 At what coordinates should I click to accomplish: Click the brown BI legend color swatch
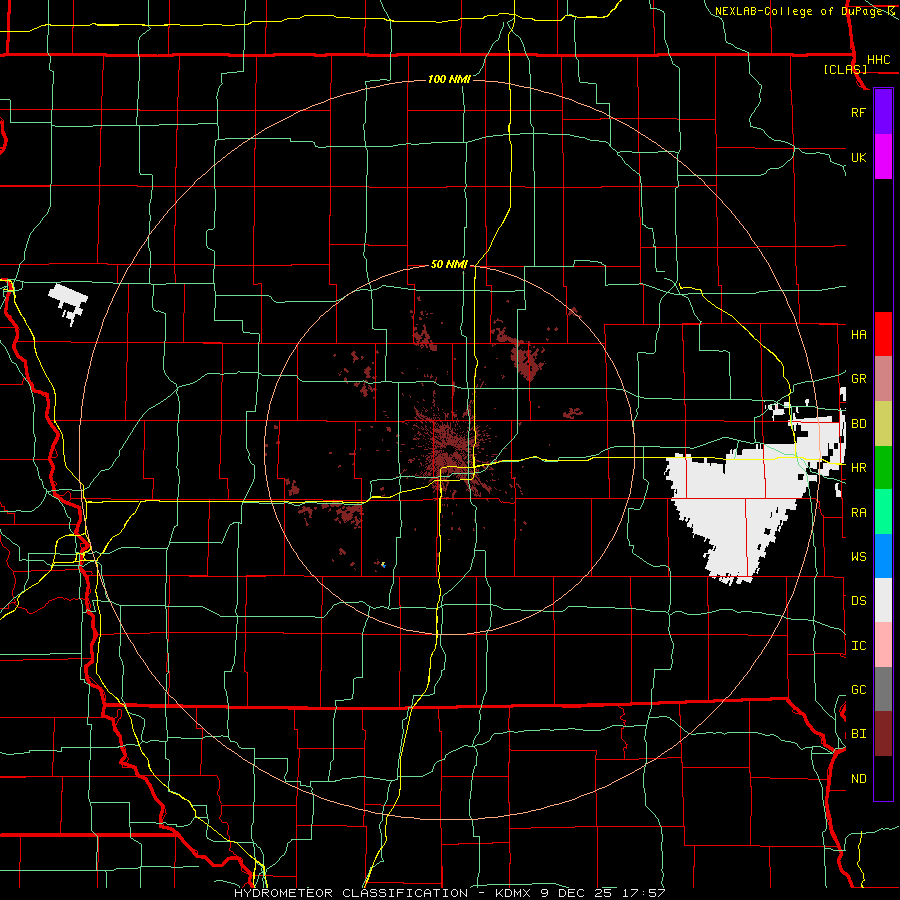[x=883, y=734]
